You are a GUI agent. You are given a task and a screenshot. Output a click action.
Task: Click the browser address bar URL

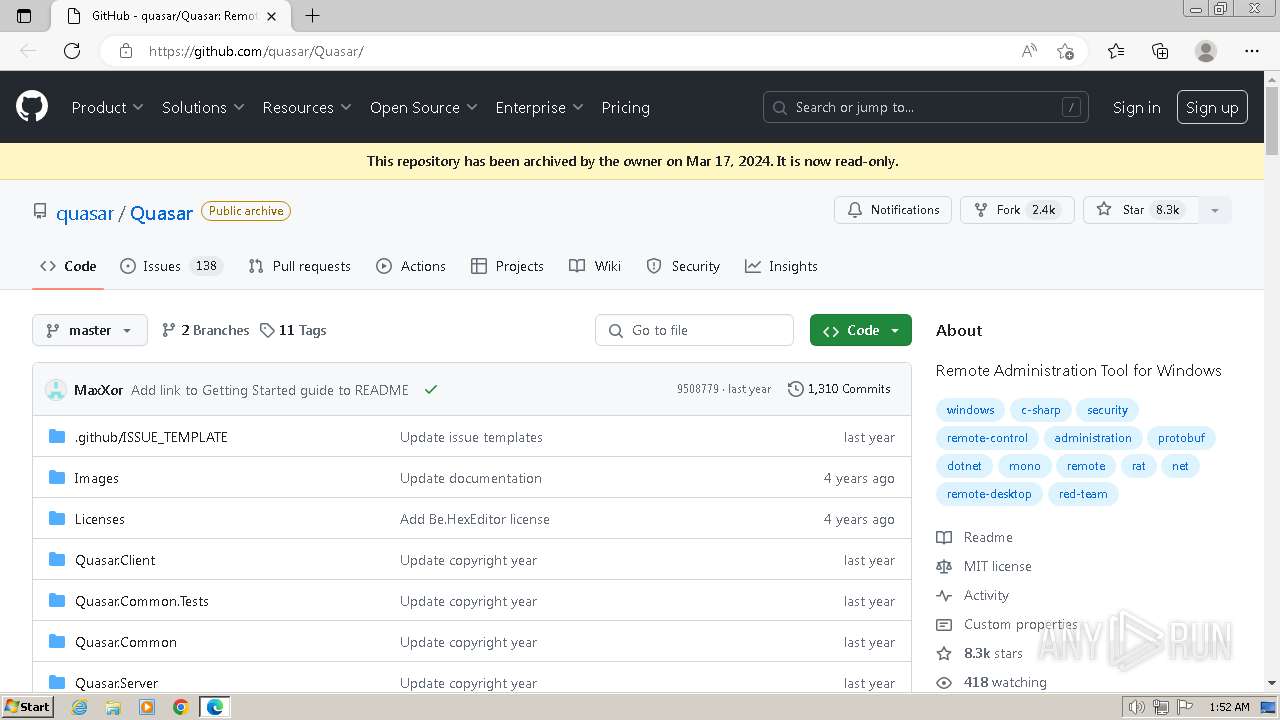point(256,51)
